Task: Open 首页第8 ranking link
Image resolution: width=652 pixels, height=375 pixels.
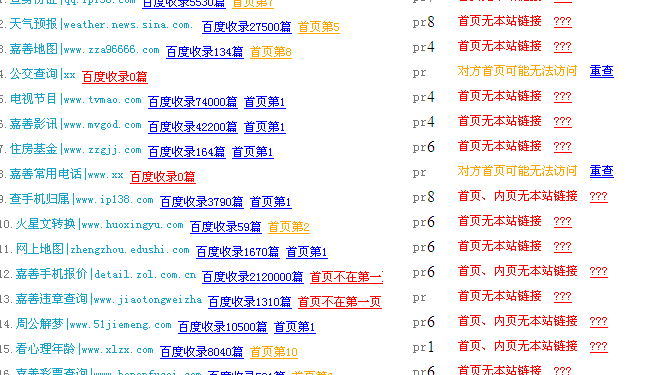Action: (x=271, y=52)
